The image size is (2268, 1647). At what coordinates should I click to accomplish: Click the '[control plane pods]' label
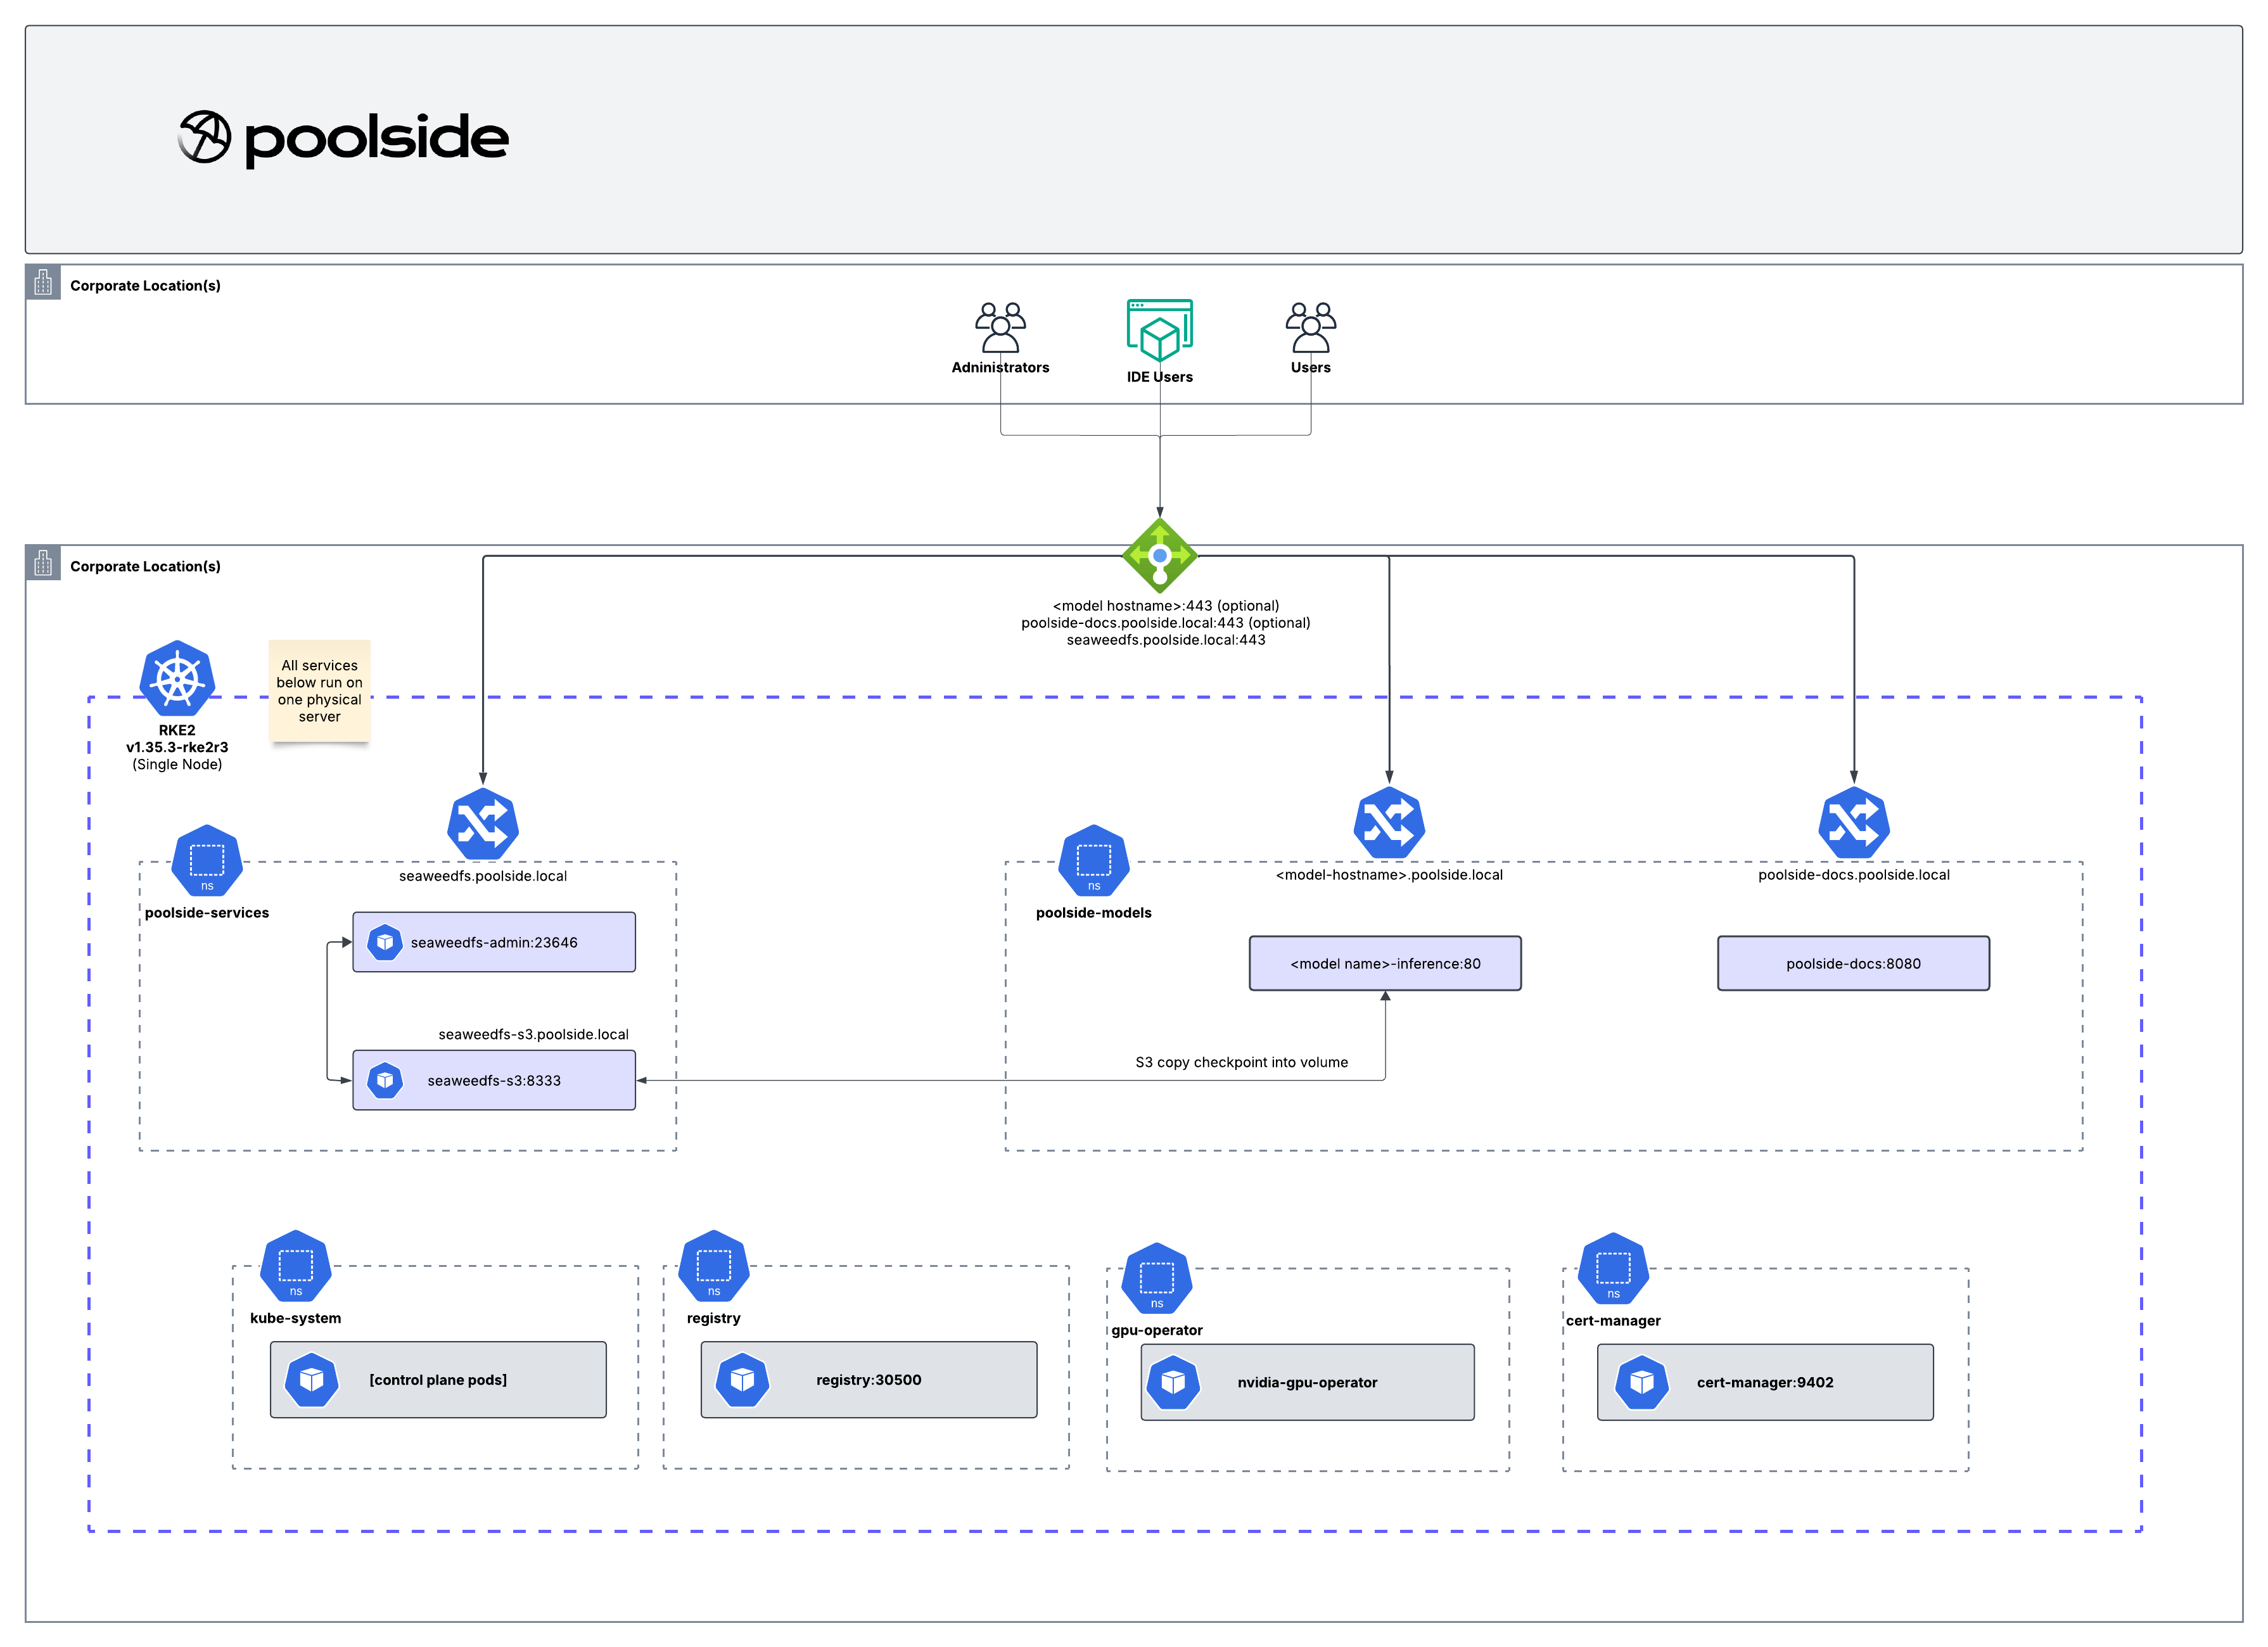pos(438,1380)
